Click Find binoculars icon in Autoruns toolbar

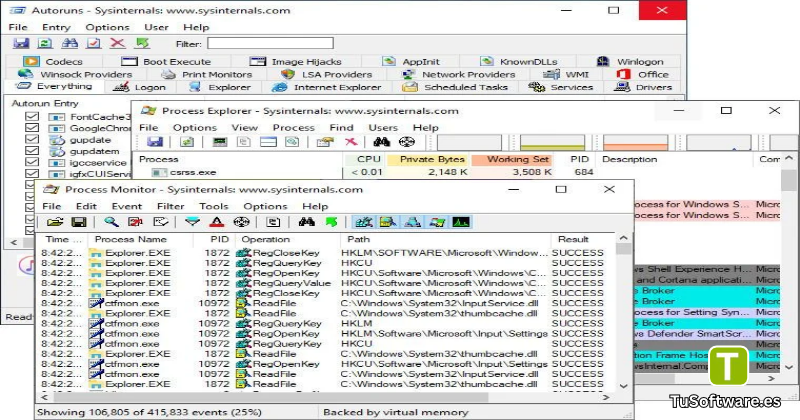(x=70, y=43)
